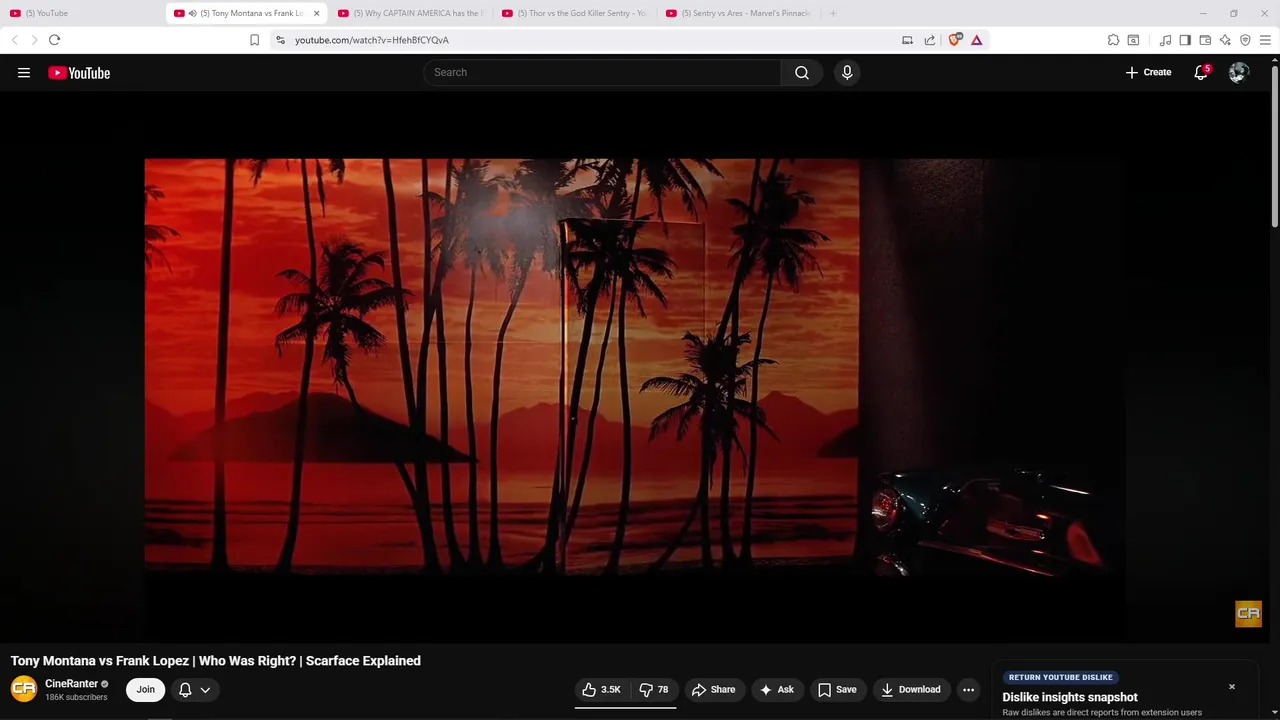Like the video with 3.5K thumbs up
1280x720 pixels.
click(601, 689)
